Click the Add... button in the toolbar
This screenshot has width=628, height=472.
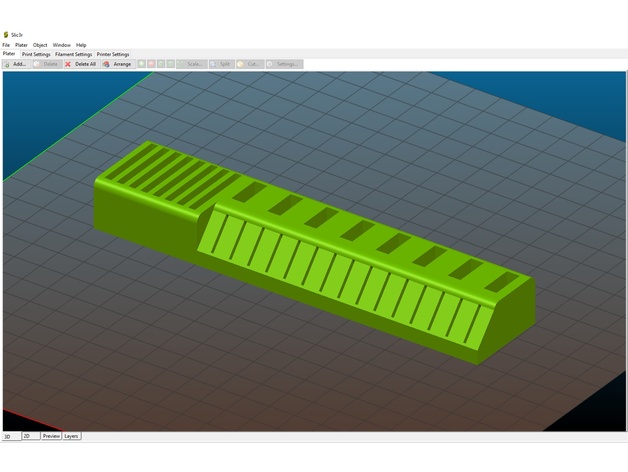[15, 64]
